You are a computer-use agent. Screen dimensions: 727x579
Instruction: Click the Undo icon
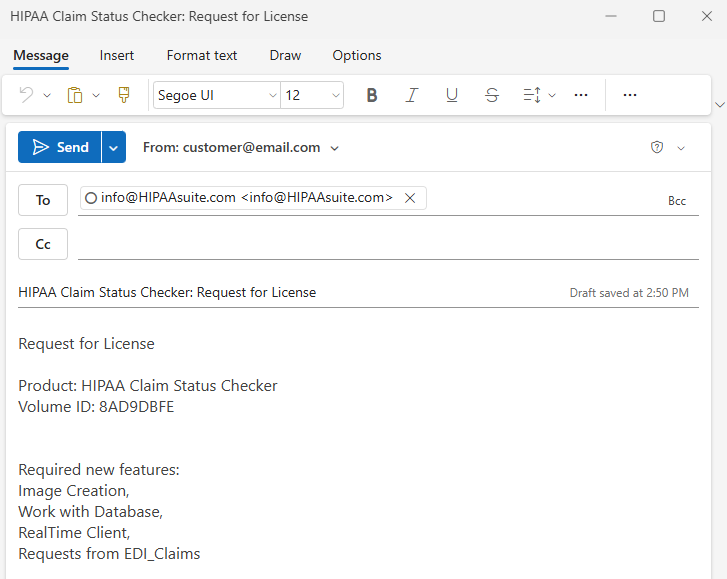click(x=26, y=95)
